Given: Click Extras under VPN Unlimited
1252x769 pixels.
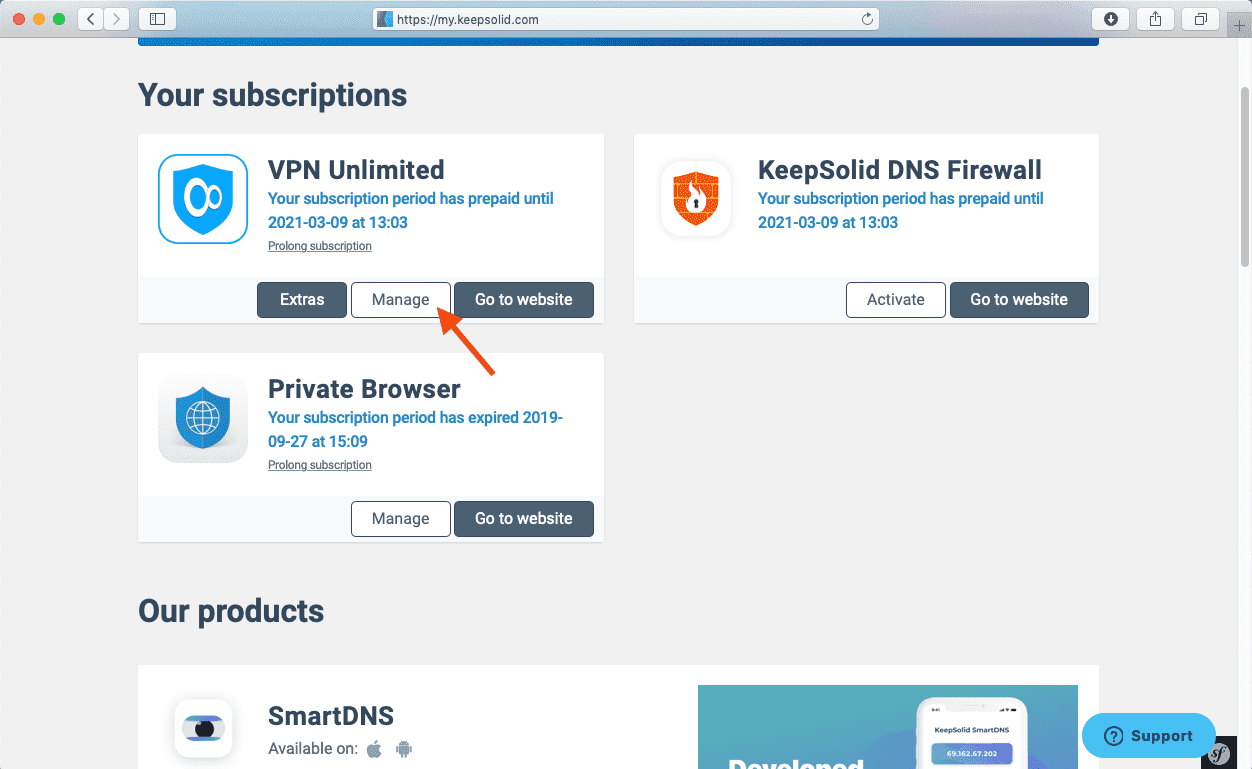Looking at the screenshot, I should tap(302, 300).
